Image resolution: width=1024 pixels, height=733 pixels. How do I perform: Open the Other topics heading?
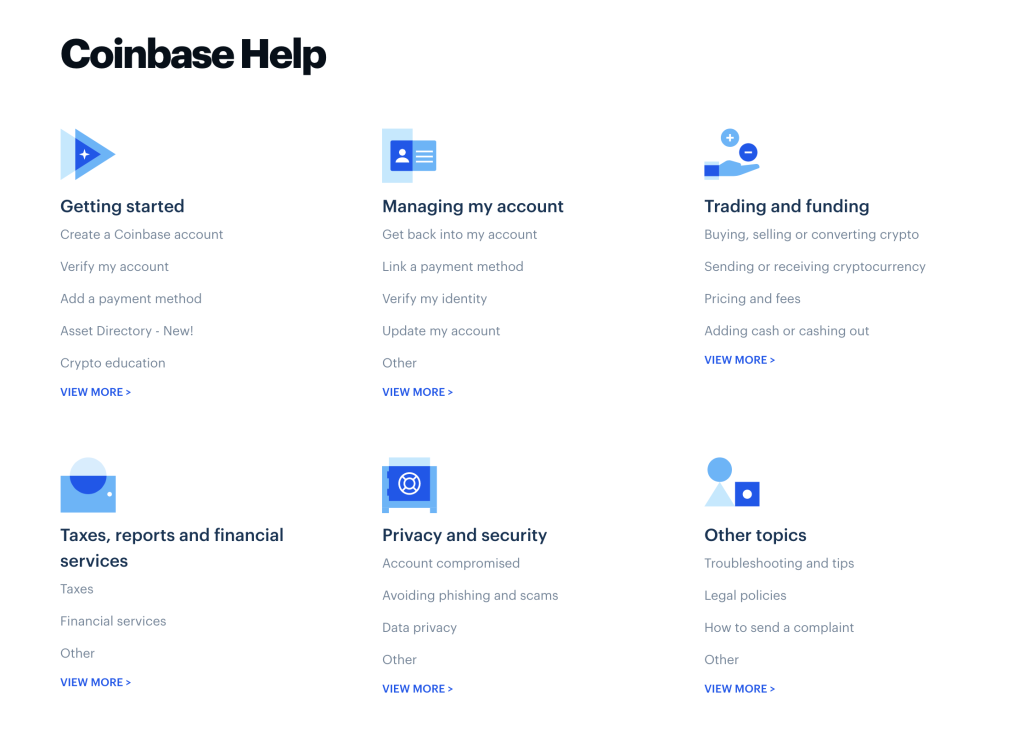pos(755,535)
